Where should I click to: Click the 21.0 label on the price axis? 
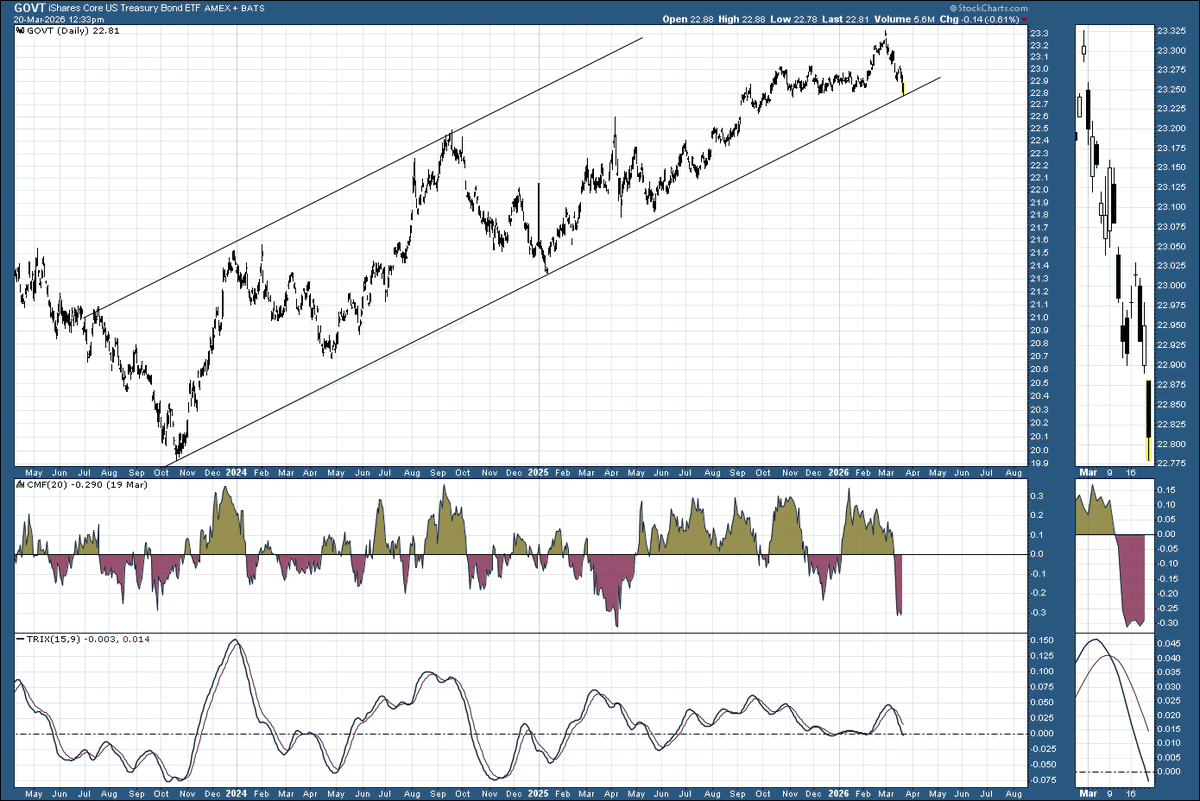pyautogui.click(x=1038, y=317)
